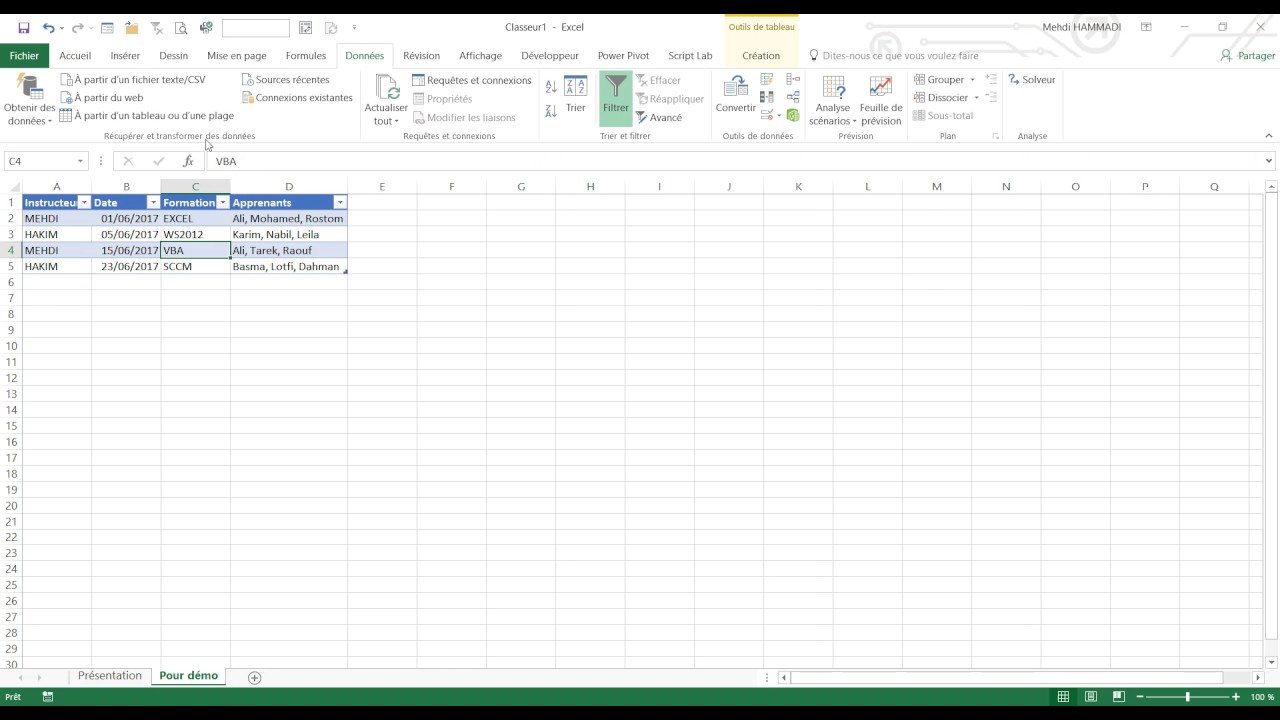
Task: Switch to Normal view in status bar
Action: (1063, 697)
